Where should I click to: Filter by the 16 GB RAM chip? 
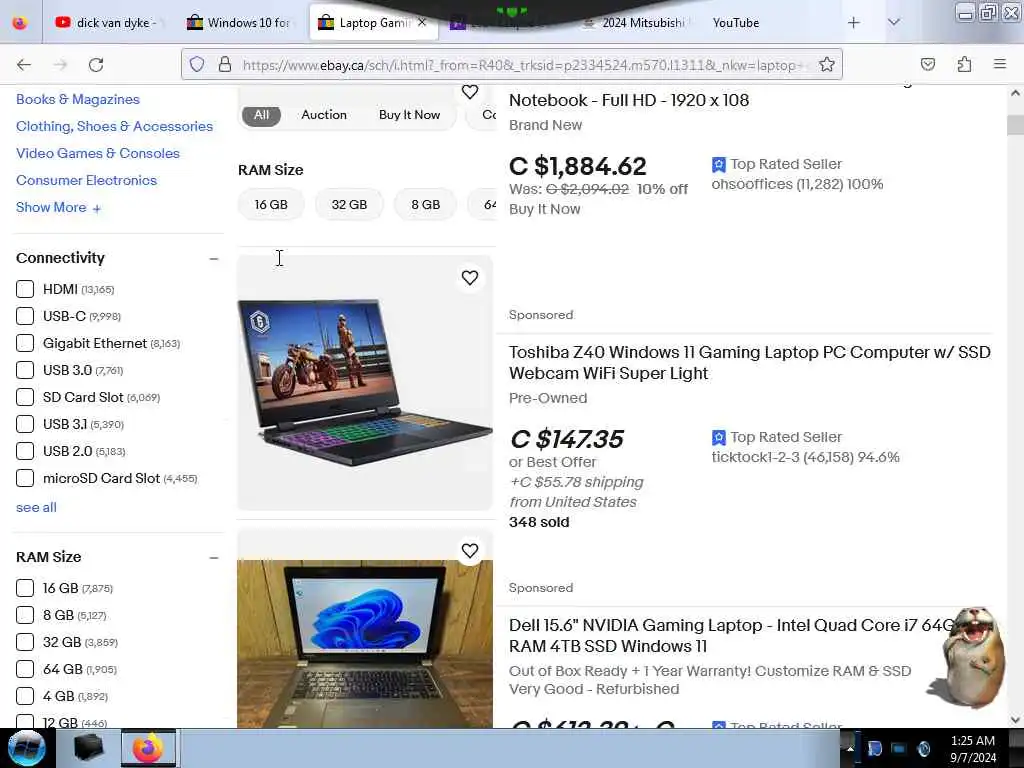[271, 204]
